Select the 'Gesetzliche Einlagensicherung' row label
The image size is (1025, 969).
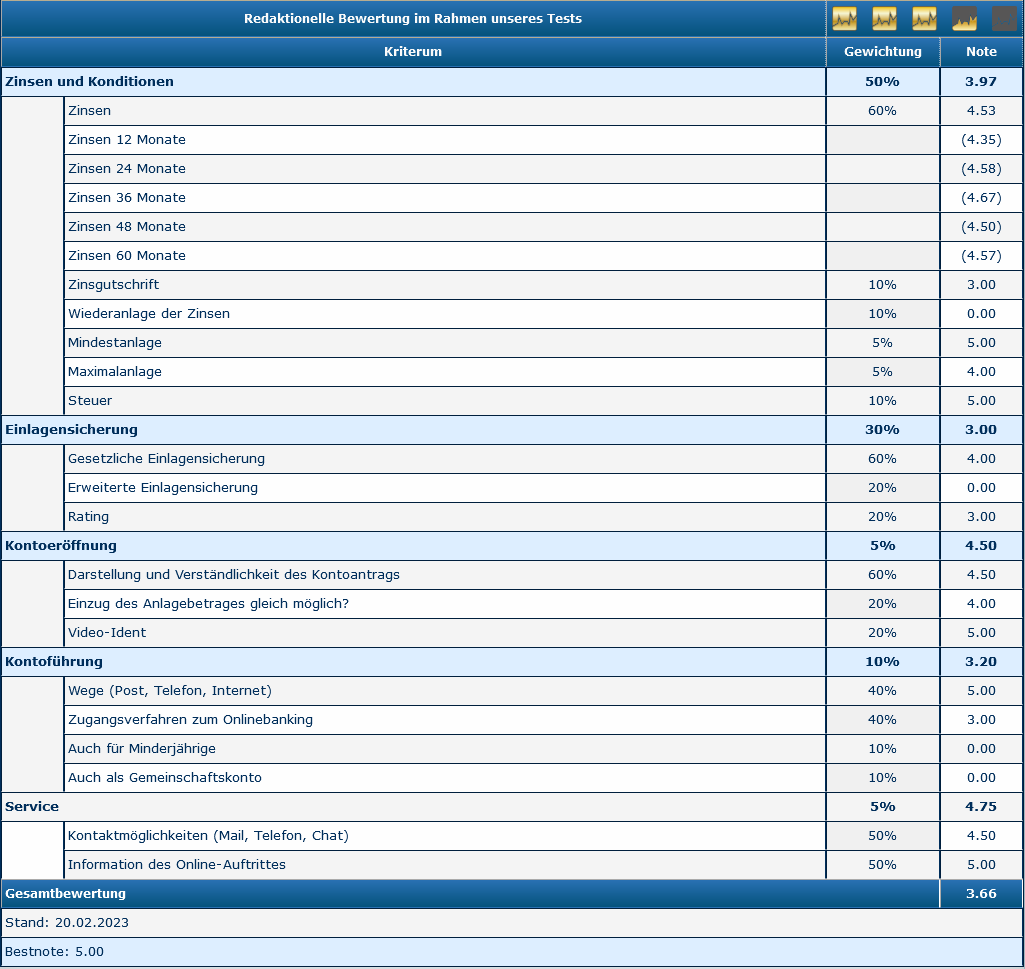(x=167, y=459)
